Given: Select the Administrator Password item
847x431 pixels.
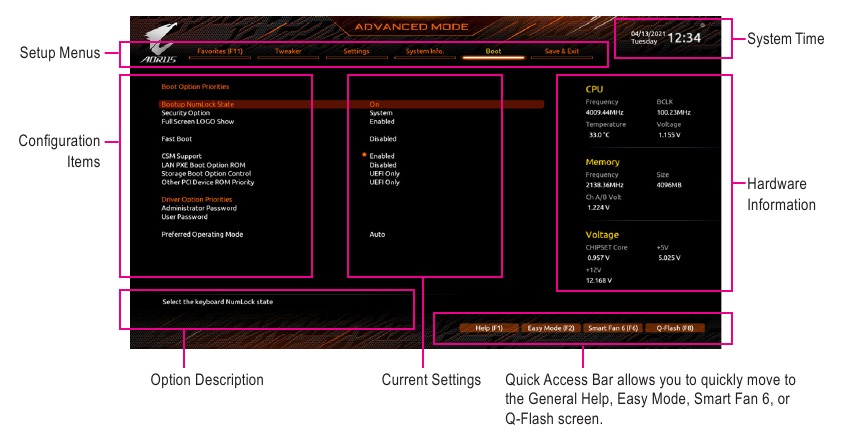Looking at the screenshot, I should pyautogui.click(x=199, y=208).
